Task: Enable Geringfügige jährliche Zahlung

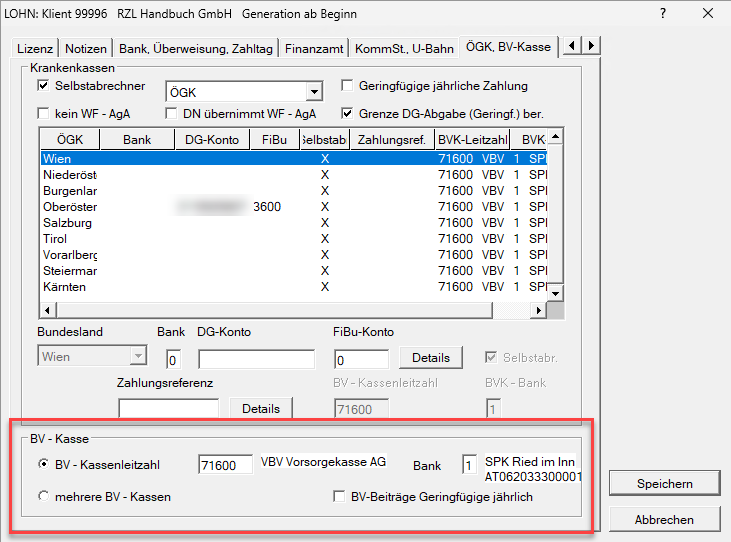Action: coord(348,86)
